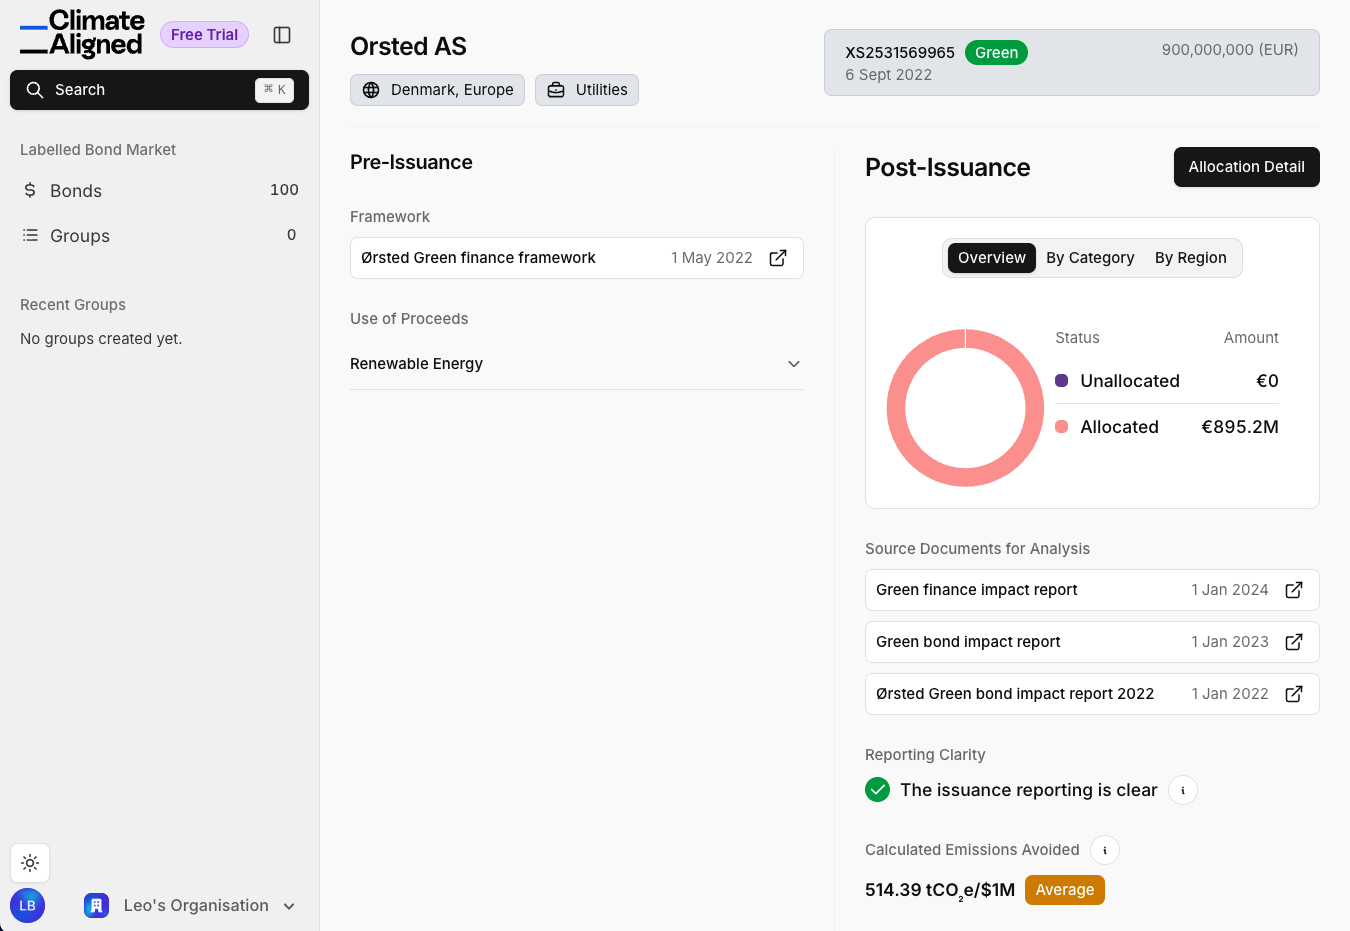Switch to the Overview tab

tap(992, 258)
